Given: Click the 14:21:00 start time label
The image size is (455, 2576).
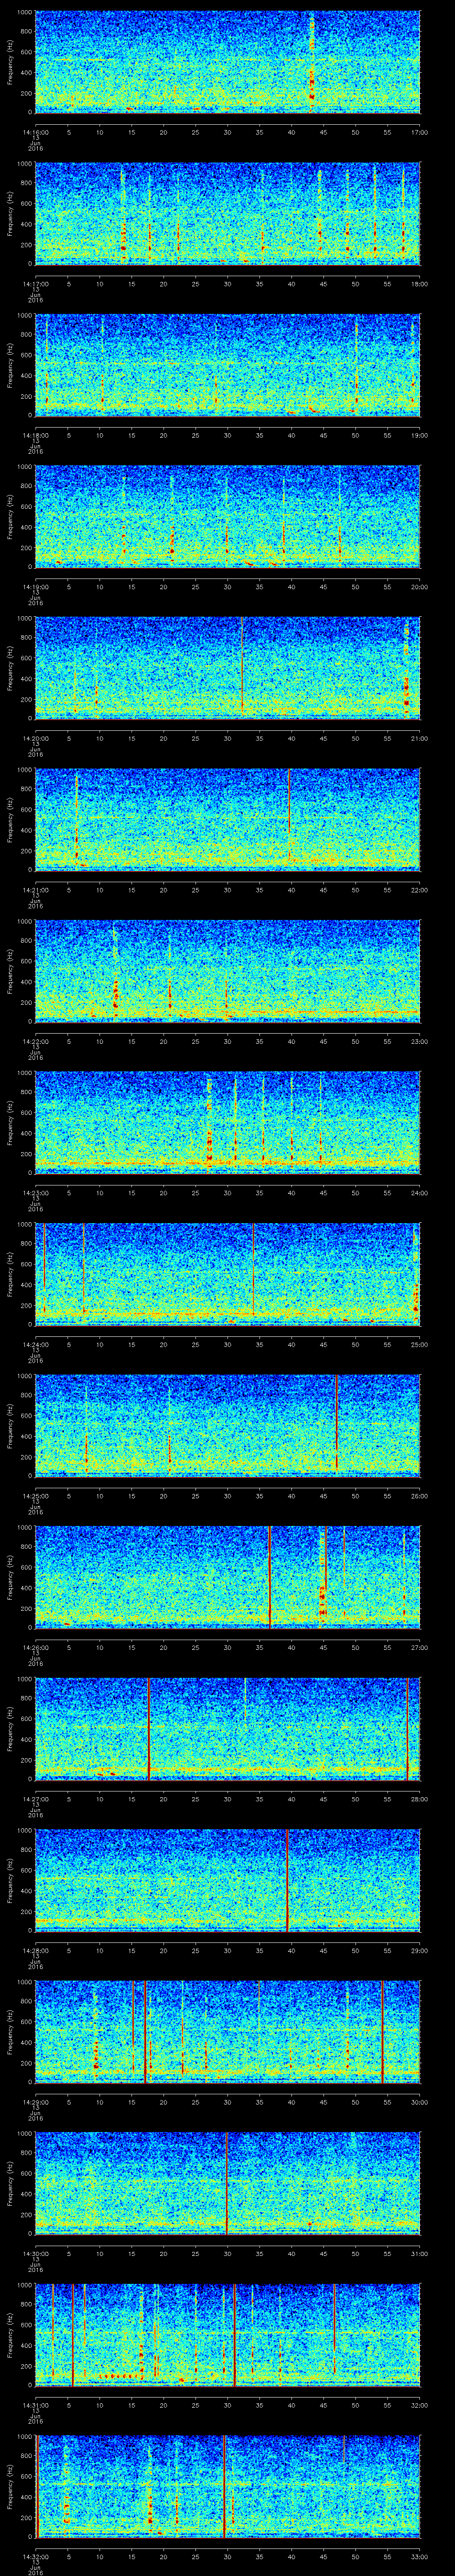Looking at the screenshot, I should (x=35, y=890).
